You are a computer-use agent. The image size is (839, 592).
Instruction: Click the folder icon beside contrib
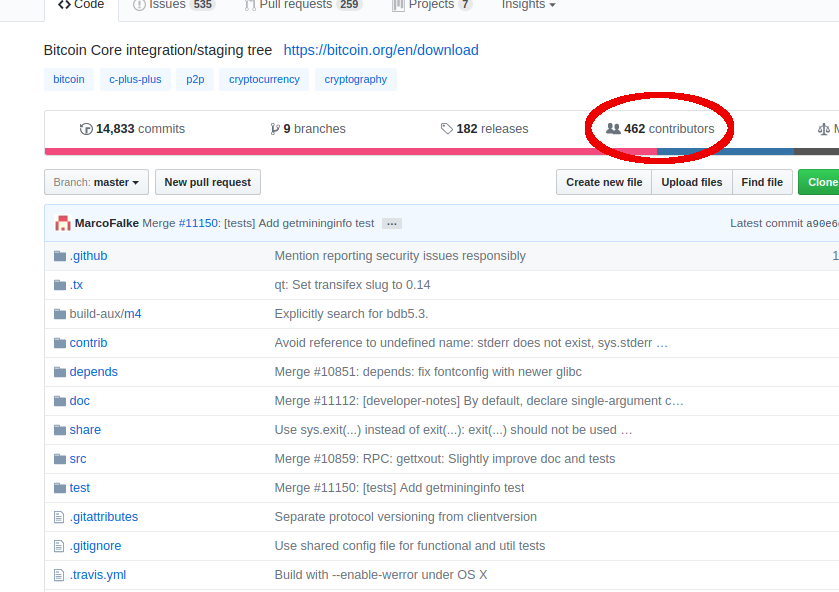(60, 343)
